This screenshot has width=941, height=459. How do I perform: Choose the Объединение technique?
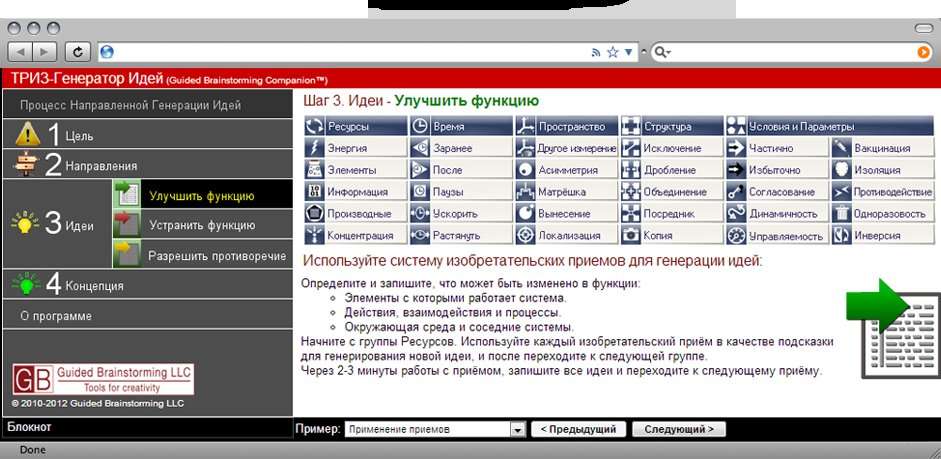672,191
